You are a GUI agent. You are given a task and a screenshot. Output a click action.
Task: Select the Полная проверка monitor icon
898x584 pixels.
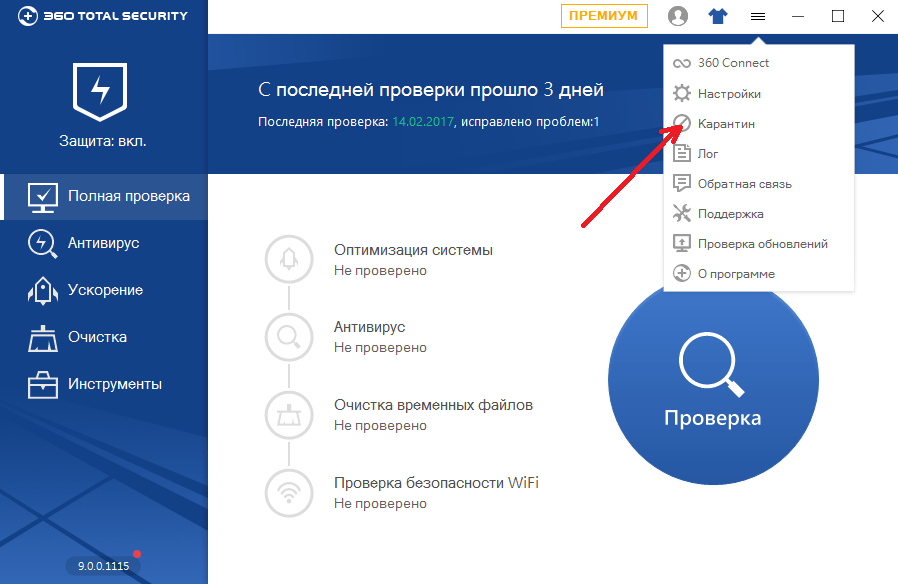[43, 198]
